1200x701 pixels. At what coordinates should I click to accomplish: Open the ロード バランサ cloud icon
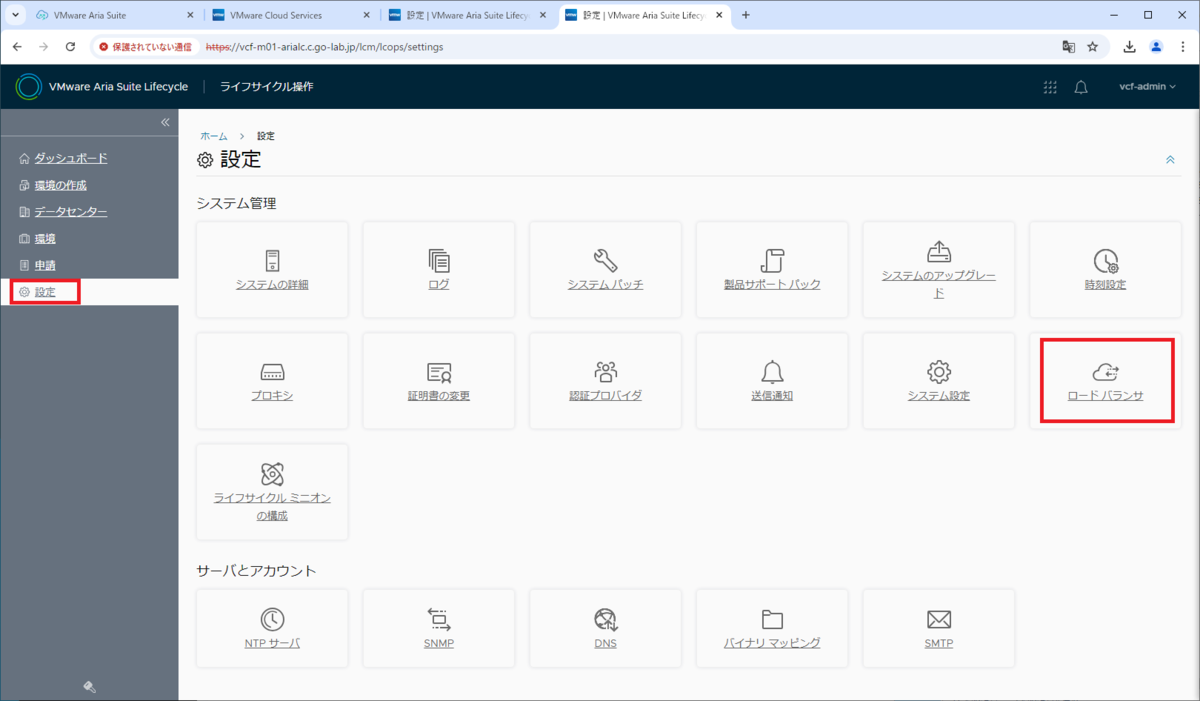[x=1105, y=372]
